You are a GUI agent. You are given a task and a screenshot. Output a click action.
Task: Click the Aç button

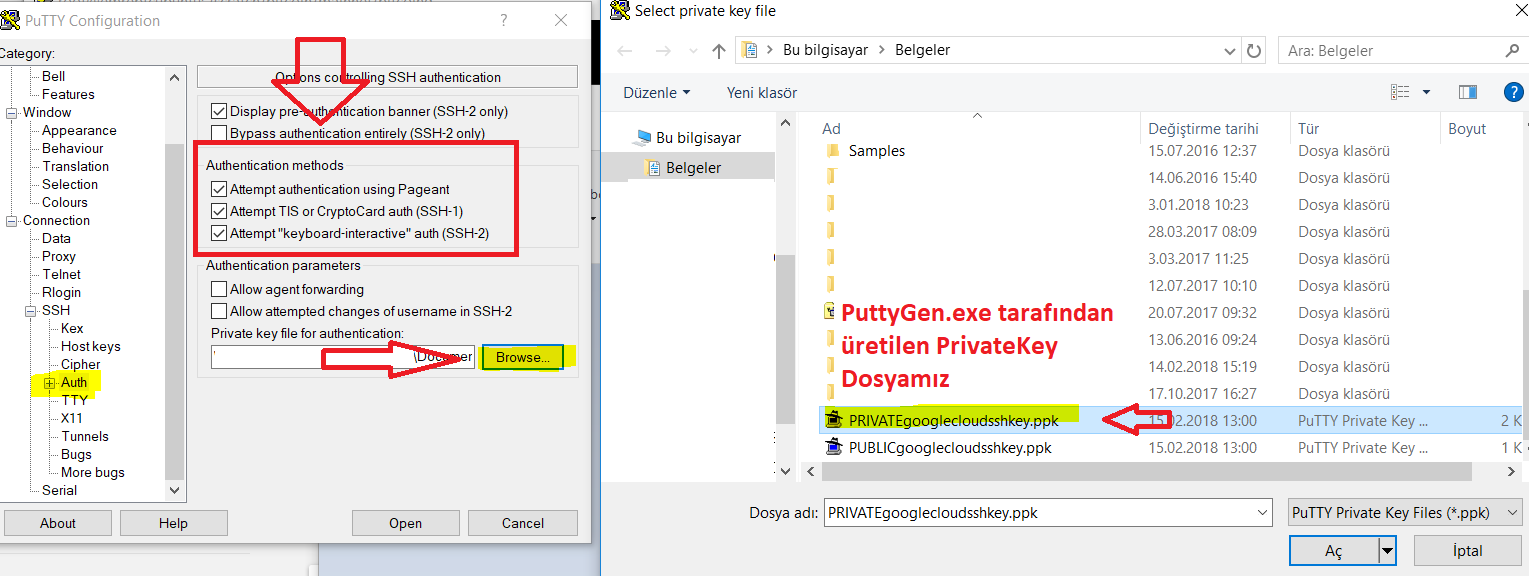(x=1334, y=551)
